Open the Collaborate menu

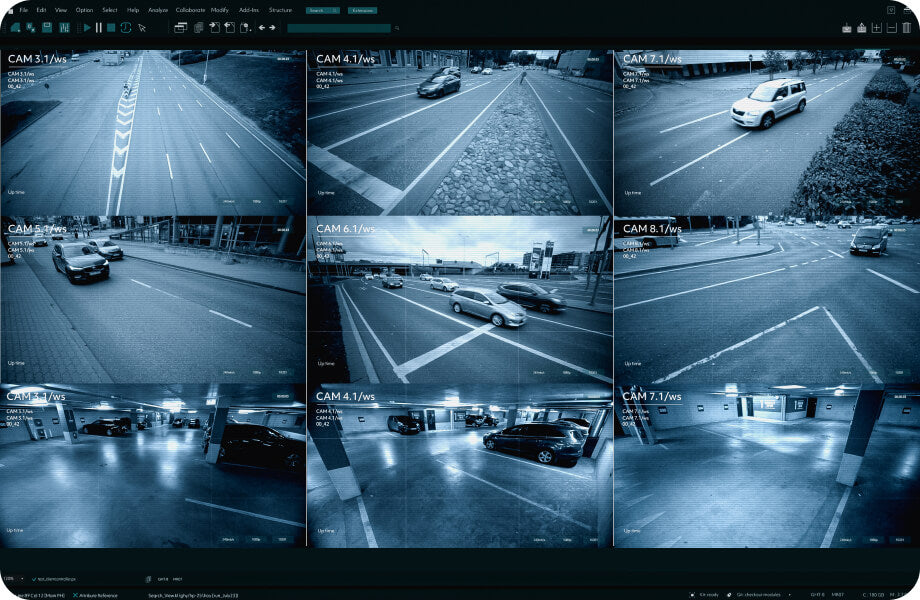[190, 10]
